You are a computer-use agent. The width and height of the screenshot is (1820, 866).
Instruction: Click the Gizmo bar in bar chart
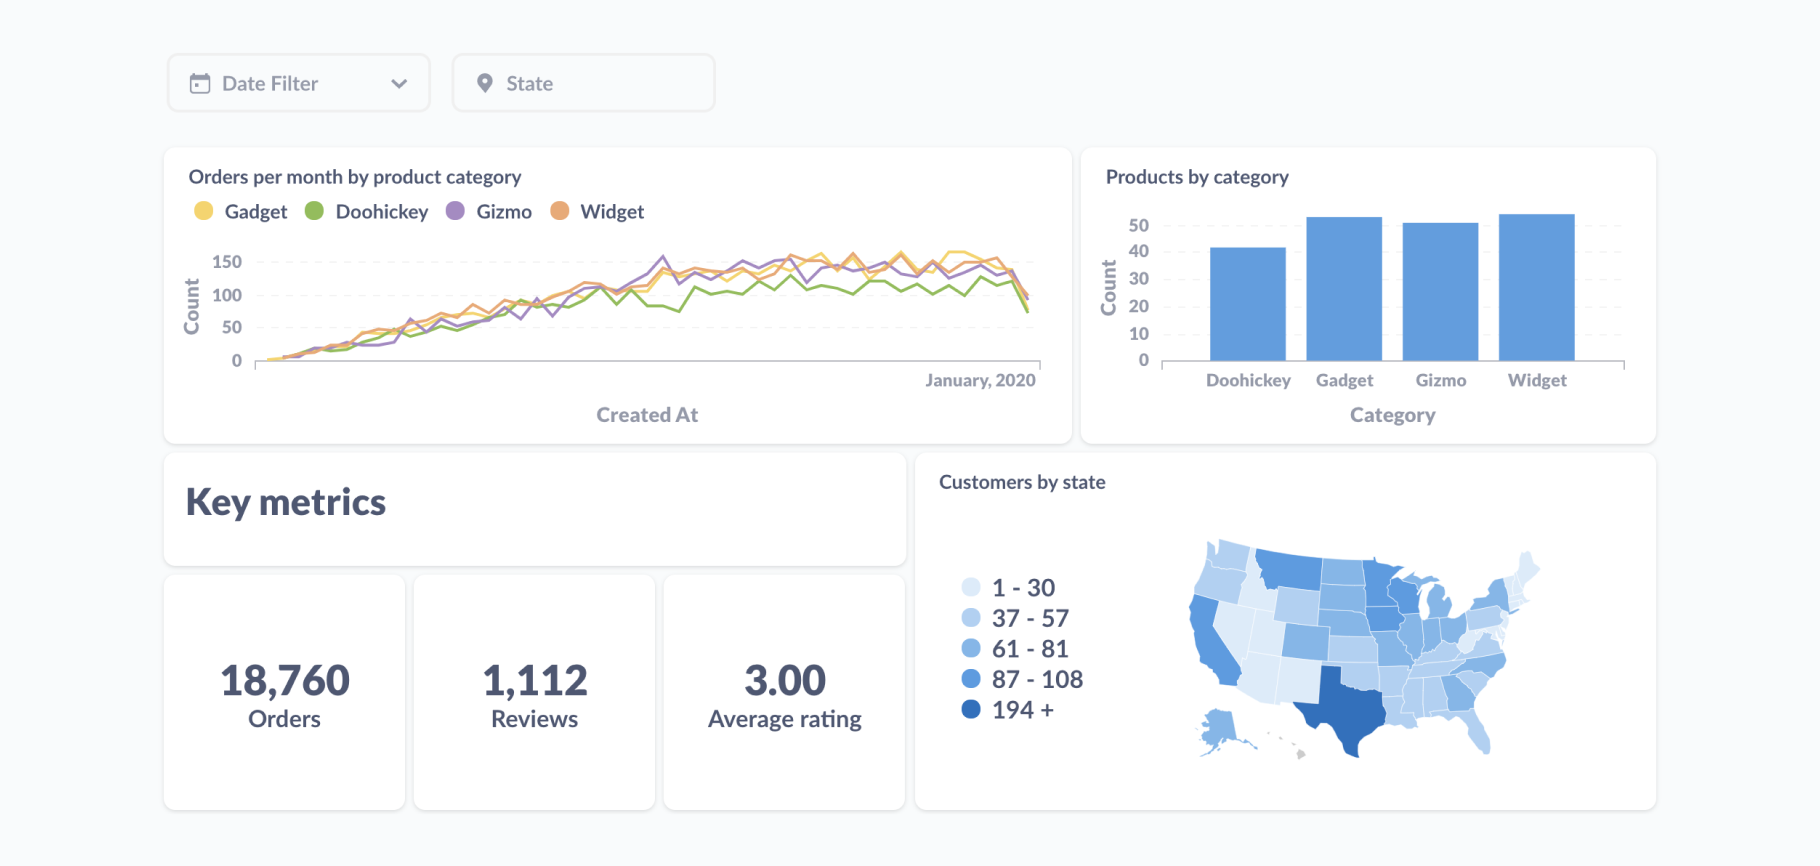tap(1440, 292)
